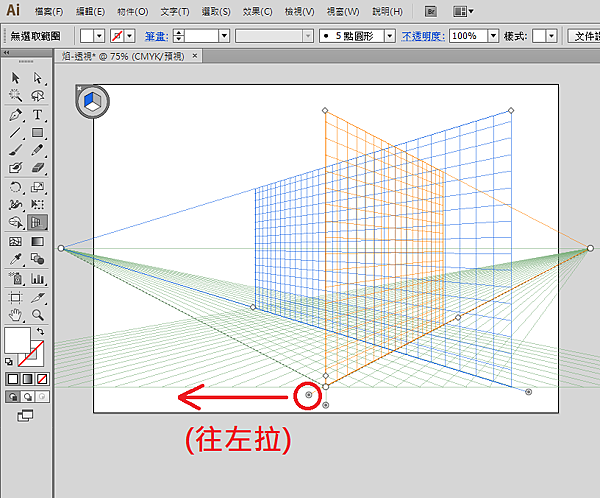
Task: Choose the Eyedropper tool
Action: (15, 259)
